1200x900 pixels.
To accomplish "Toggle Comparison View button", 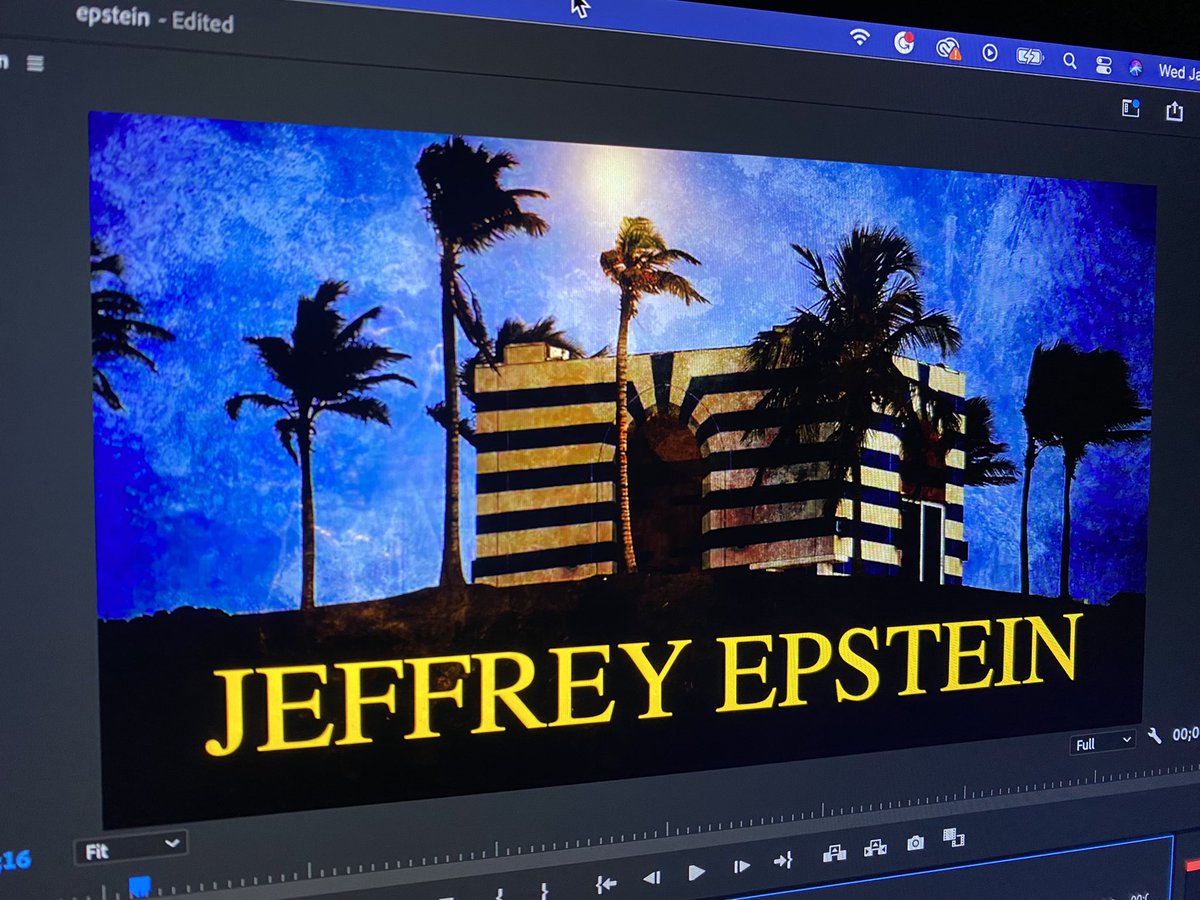I will 953,837.
